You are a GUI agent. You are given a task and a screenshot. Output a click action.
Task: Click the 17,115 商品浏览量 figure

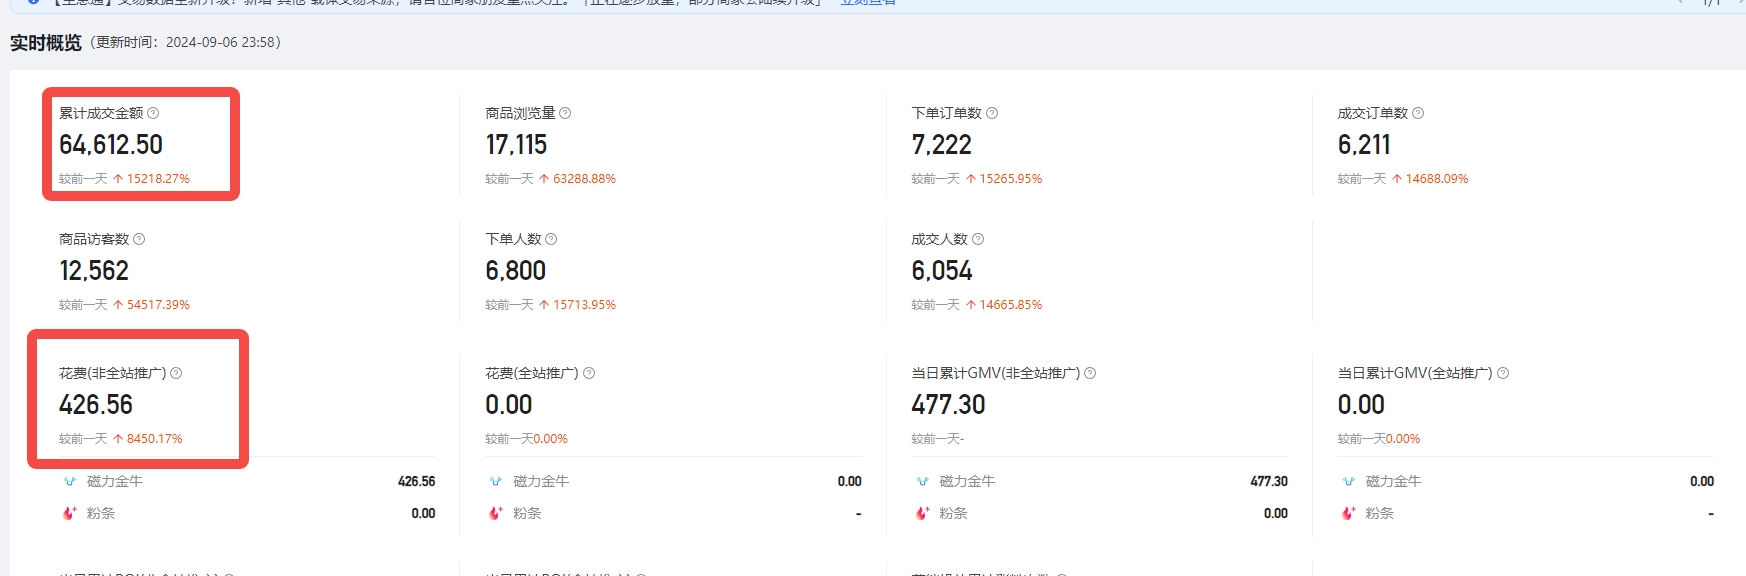click(x=516, y=145)
